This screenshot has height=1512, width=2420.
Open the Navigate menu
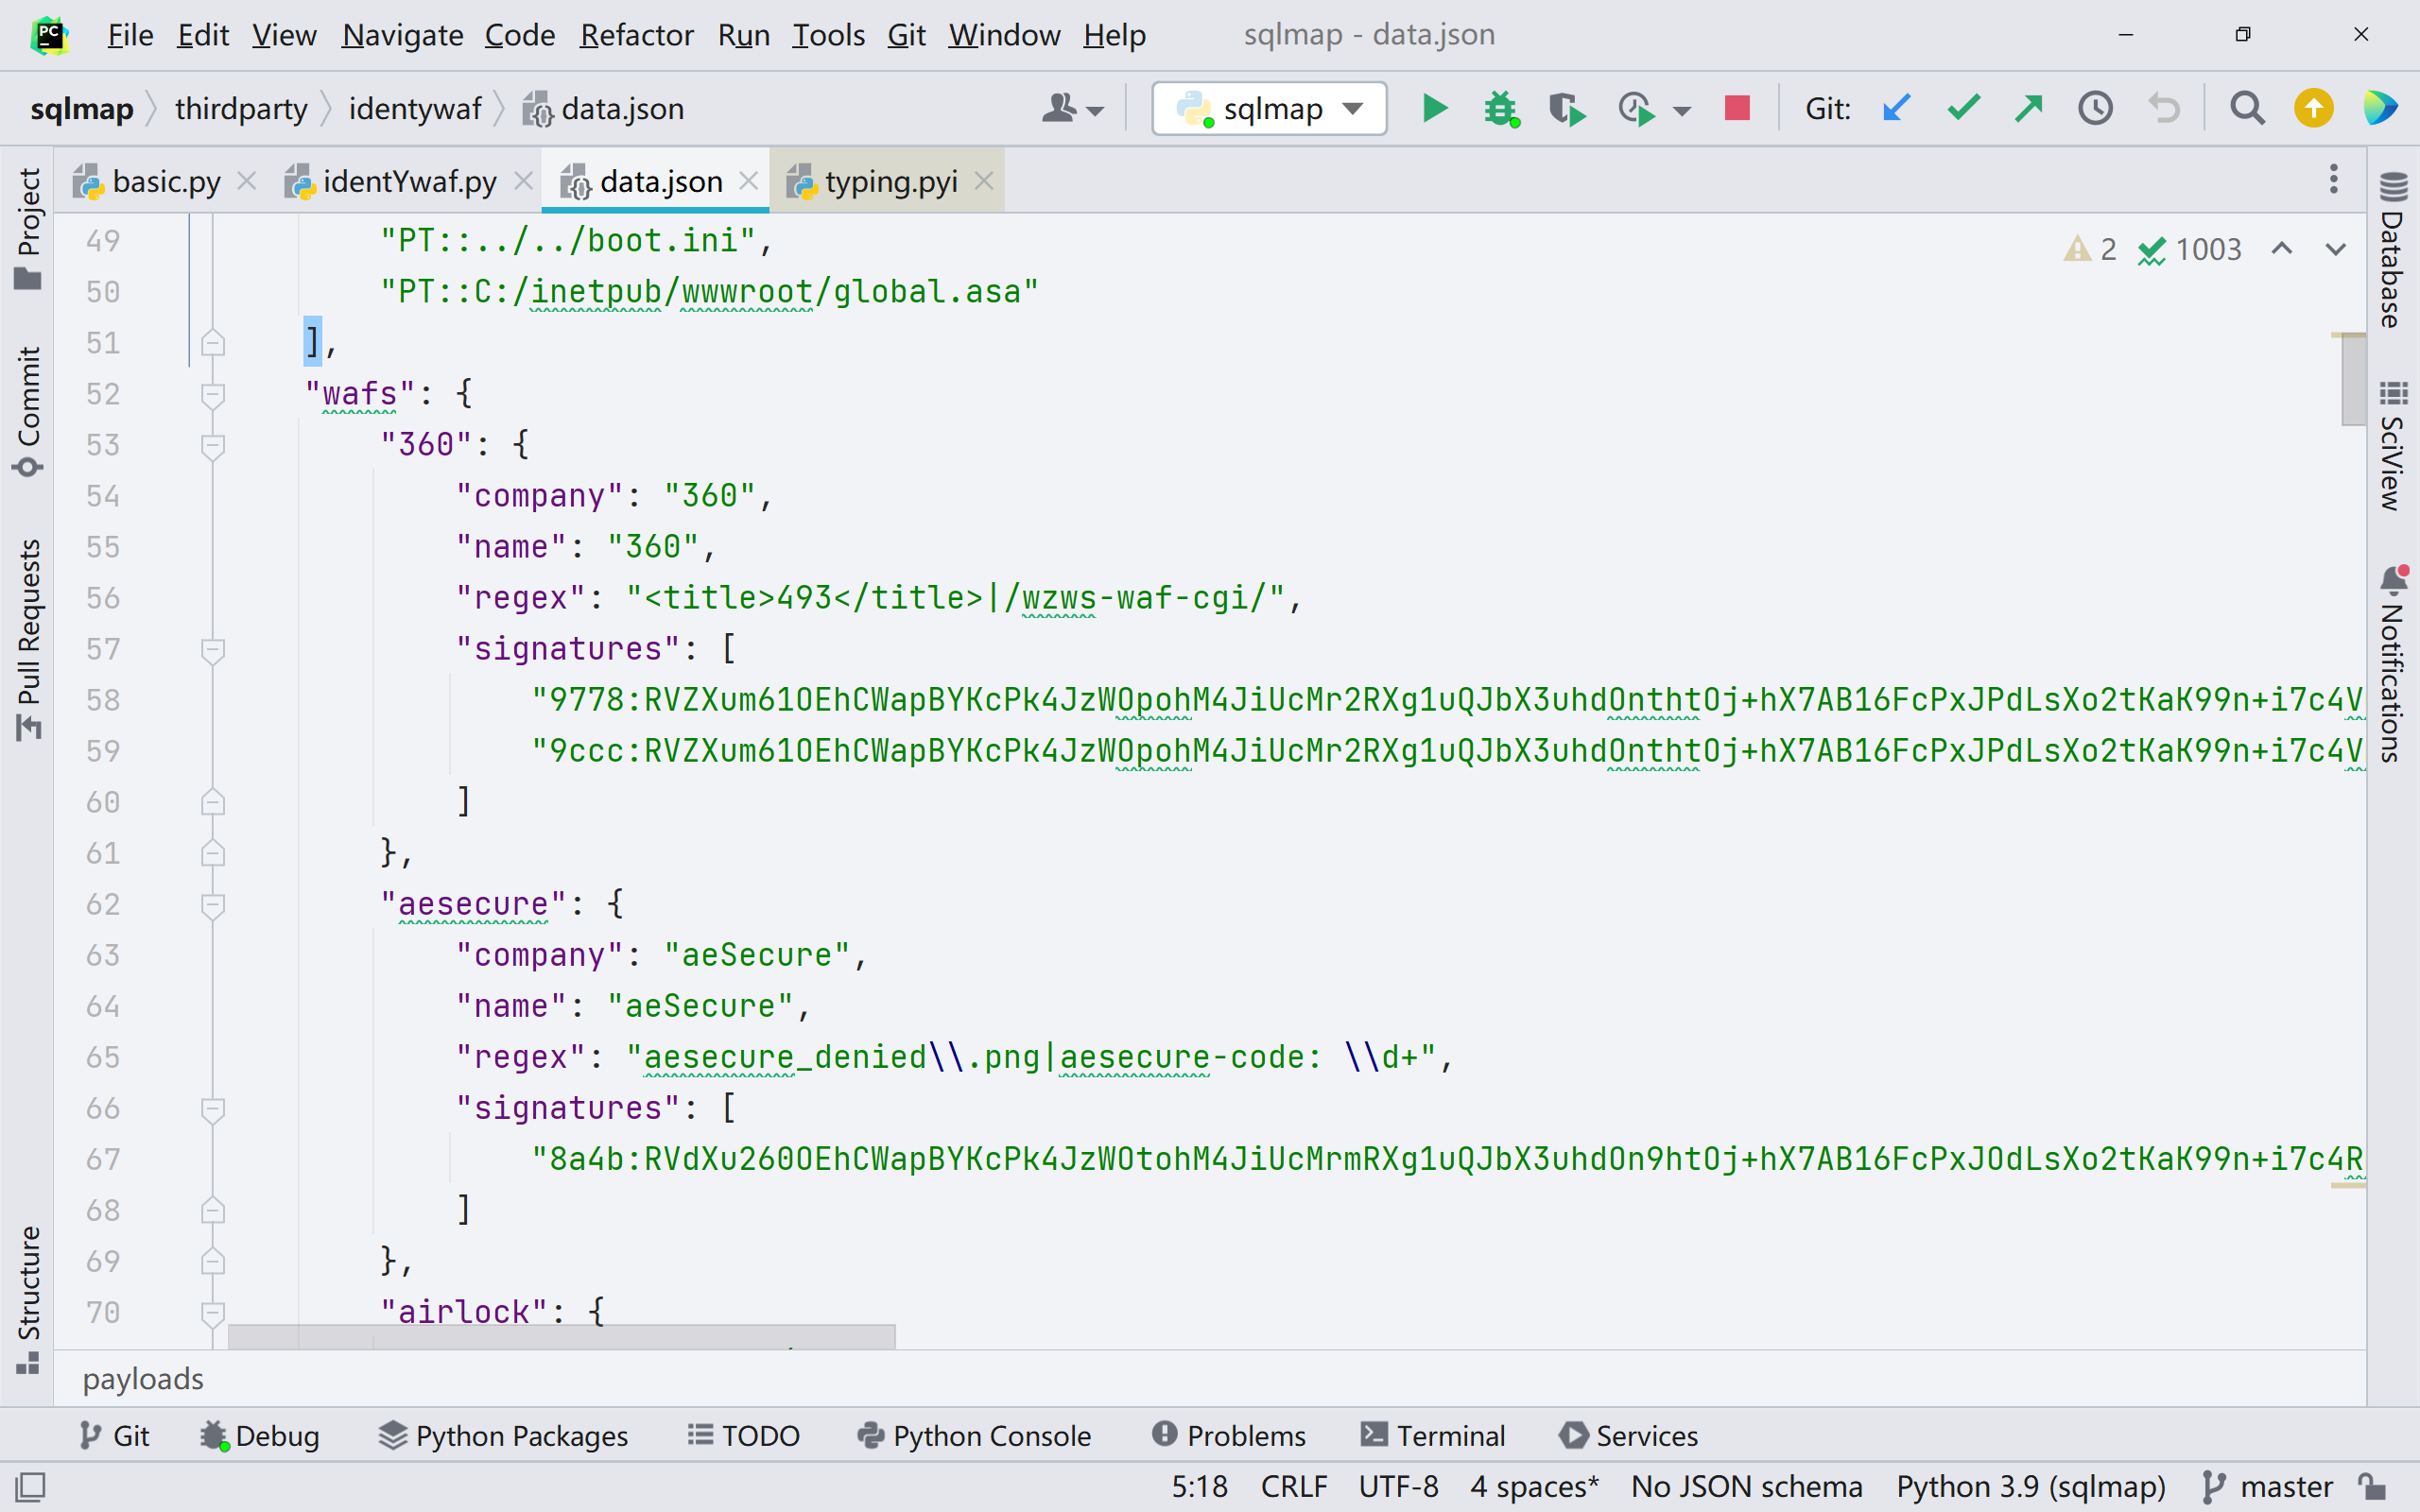pos(402,35)
